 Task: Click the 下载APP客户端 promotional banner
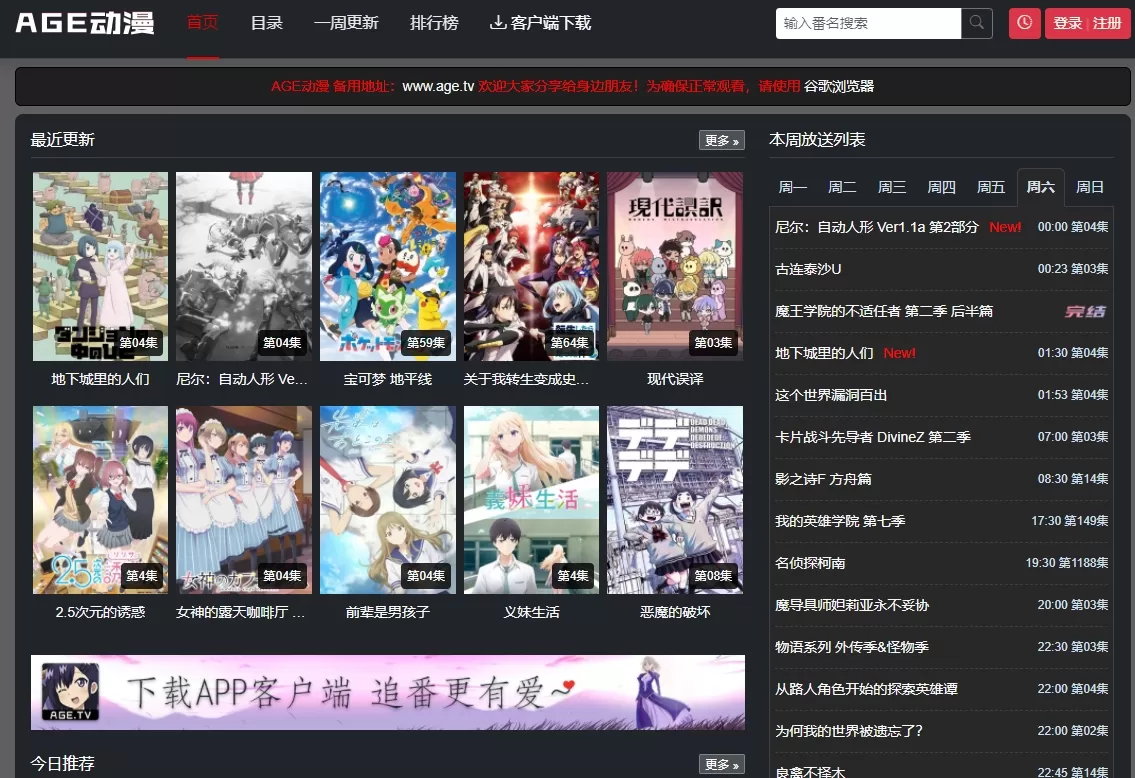click(x=387, y=693)
